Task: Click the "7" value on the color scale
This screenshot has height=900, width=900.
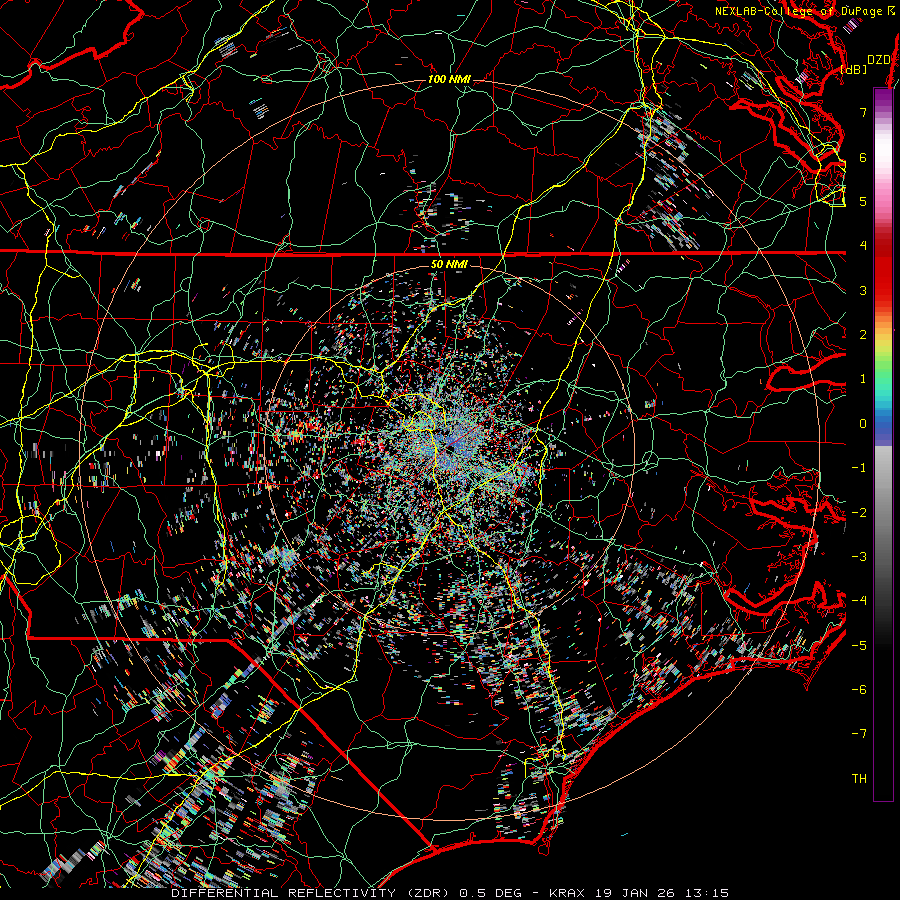Action: click(x=863, y=112)
